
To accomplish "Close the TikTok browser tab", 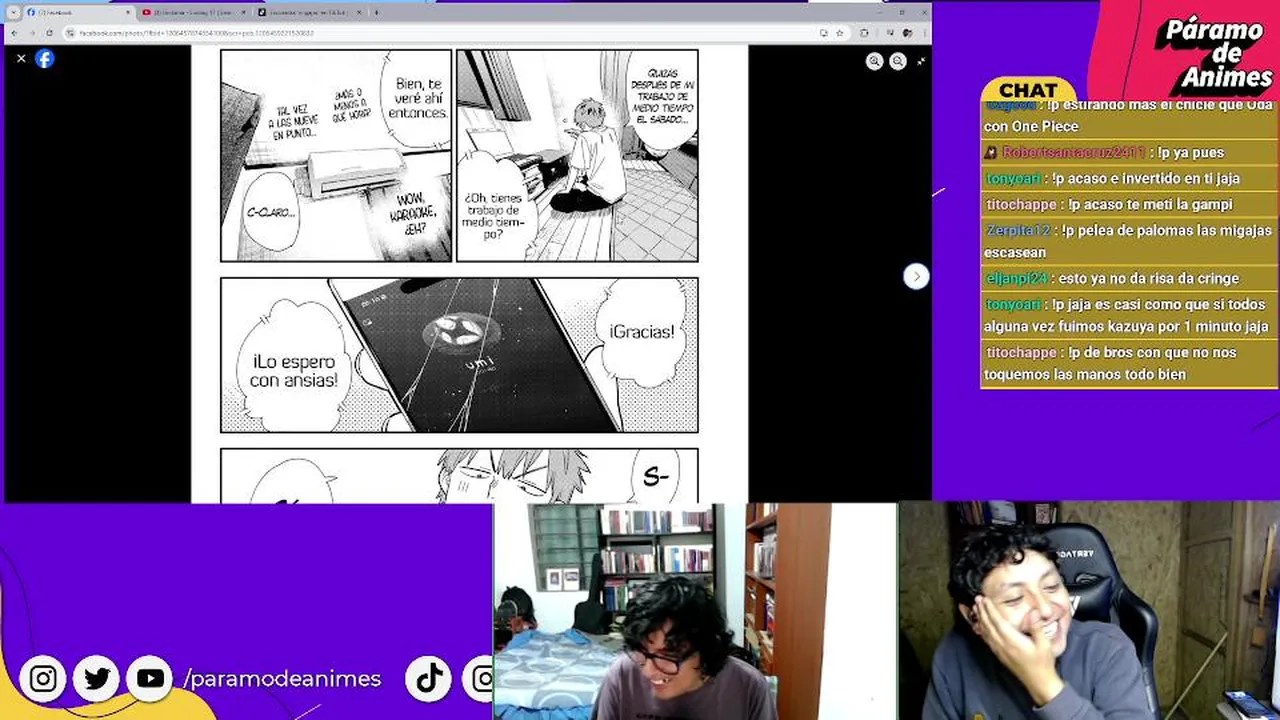I will click(358, 13).
